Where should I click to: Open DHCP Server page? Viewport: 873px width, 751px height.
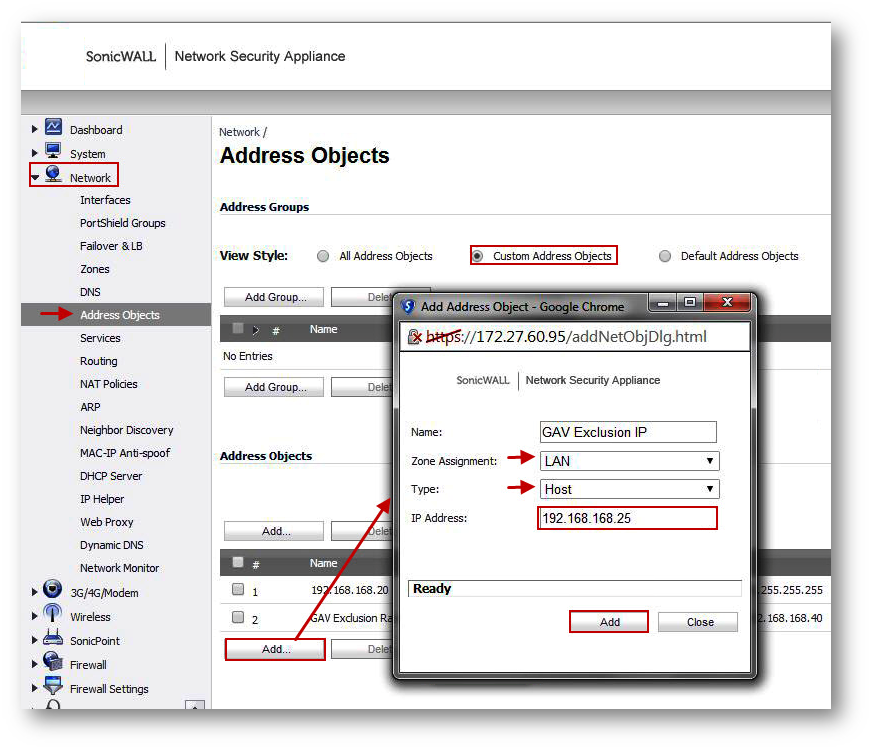click(x=111, y=476)
